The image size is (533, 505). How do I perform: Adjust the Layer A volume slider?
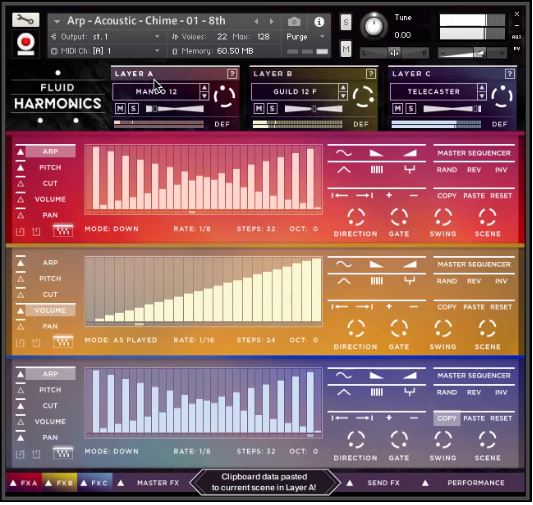[x=175, y=109]
